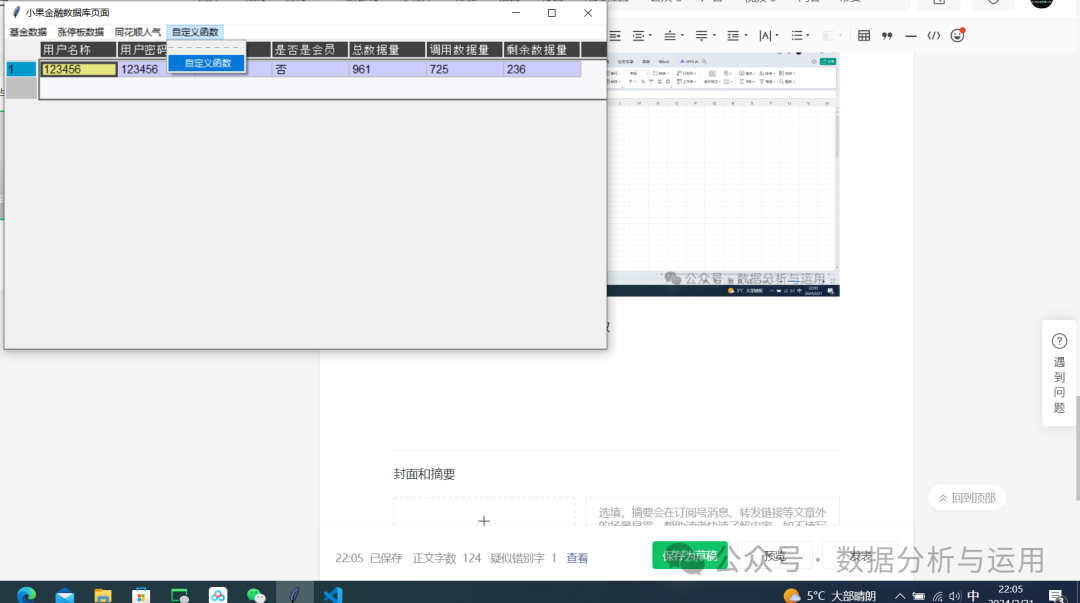Viewport: 1080px width, 603px height.
Task: Open the green monitor app in the taskbar
Action: (x=180, y=595)
